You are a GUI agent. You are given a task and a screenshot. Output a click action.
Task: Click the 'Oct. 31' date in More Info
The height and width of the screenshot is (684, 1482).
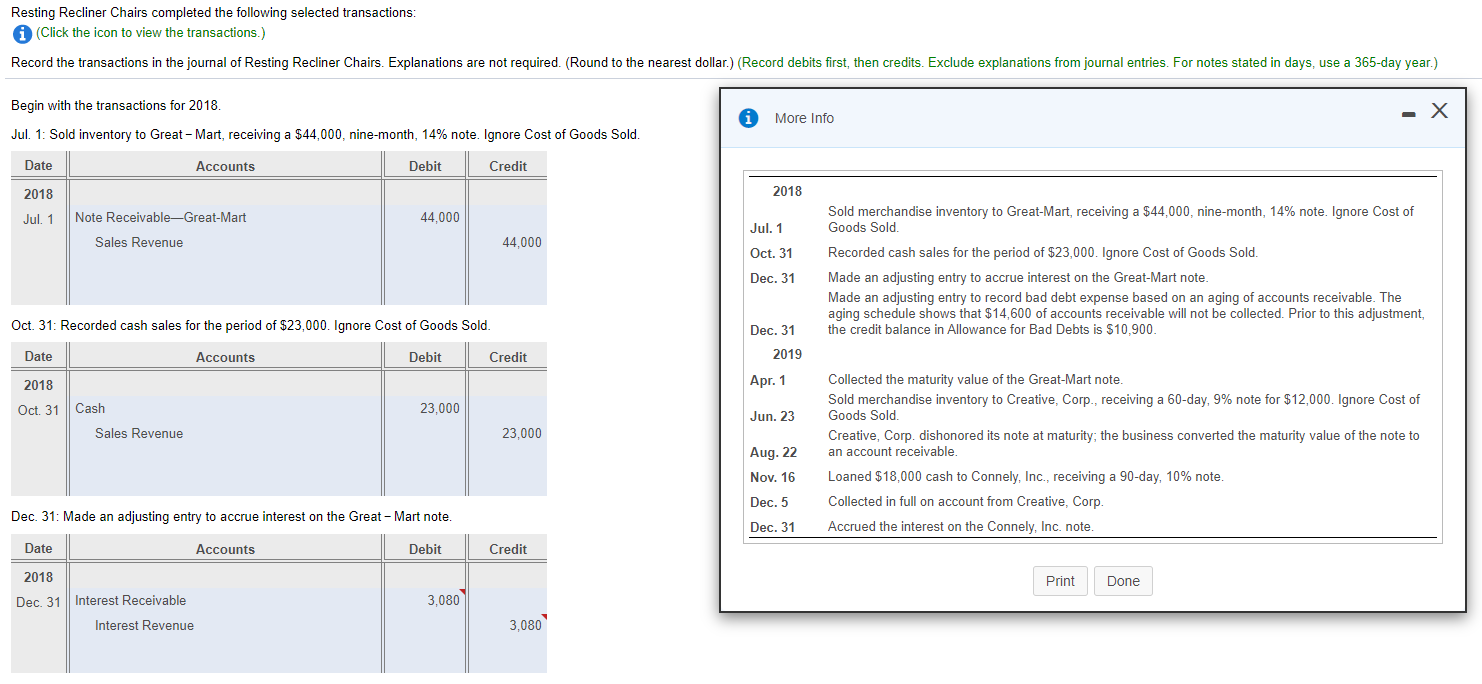point(771,253)
